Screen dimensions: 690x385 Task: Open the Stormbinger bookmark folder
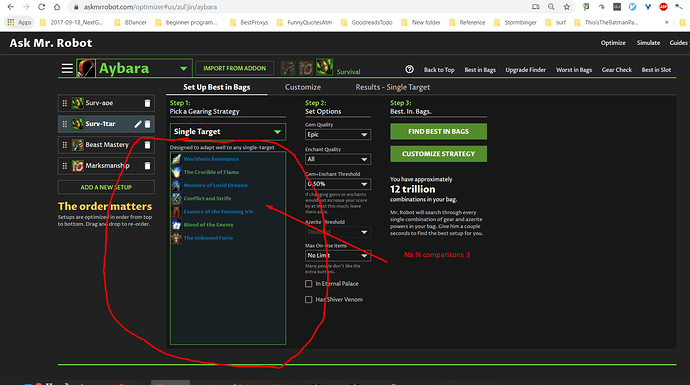[515, 22]
